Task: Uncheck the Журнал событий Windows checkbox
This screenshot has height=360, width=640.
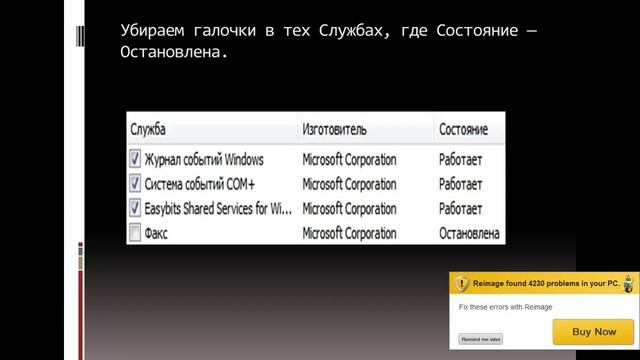Action: 135,159
